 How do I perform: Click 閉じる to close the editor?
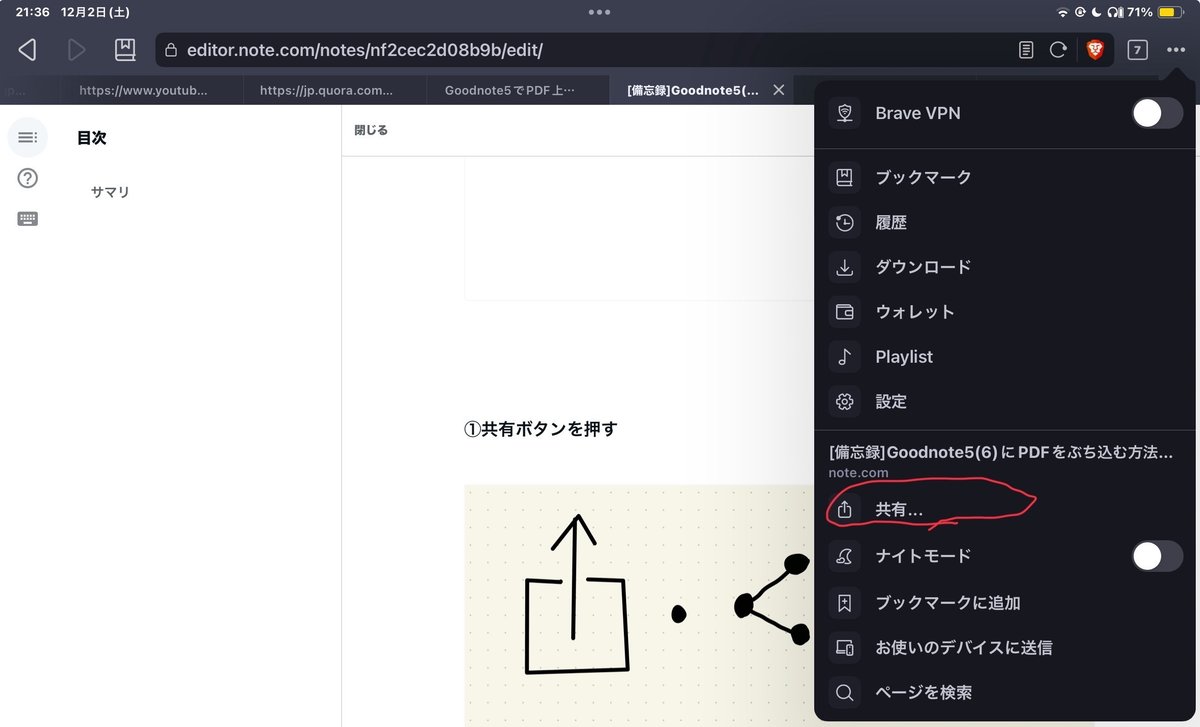pos(371,129)
